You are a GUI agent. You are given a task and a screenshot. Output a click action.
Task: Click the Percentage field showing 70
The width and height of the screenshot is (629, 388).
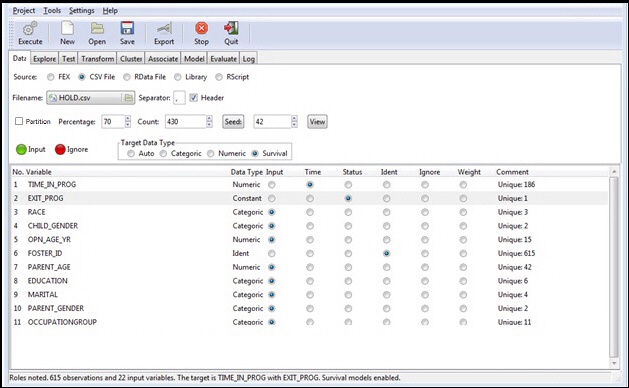(x=112, y=122)
